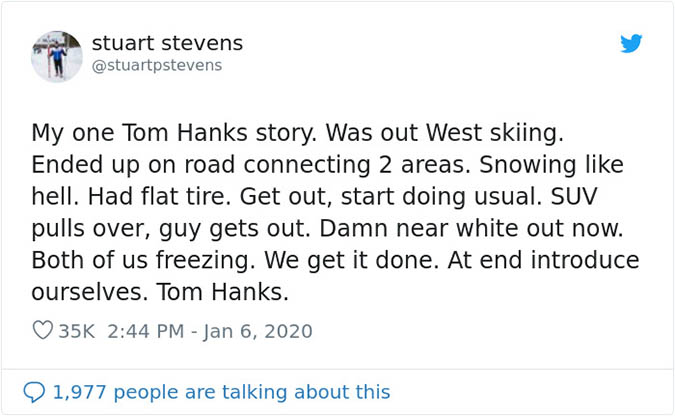Click the sentence "Both of us freezing."
The image size is (675, 416).
129,261
